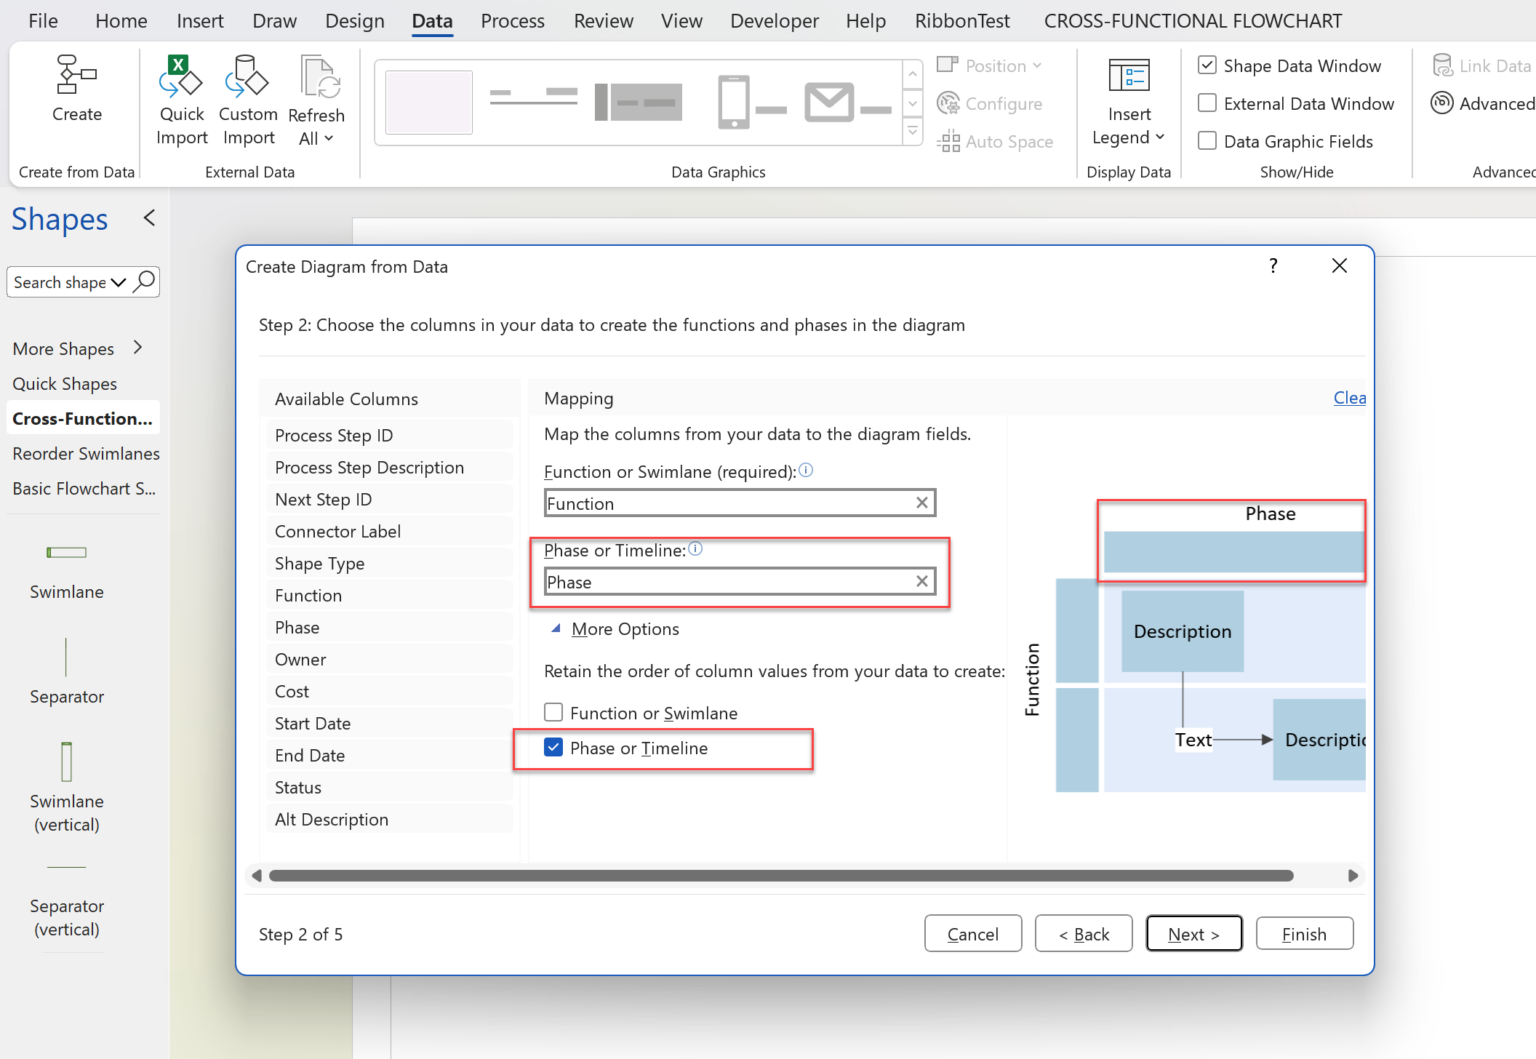
Task: Clear the Phase mapping with its X
Action: 922,581
